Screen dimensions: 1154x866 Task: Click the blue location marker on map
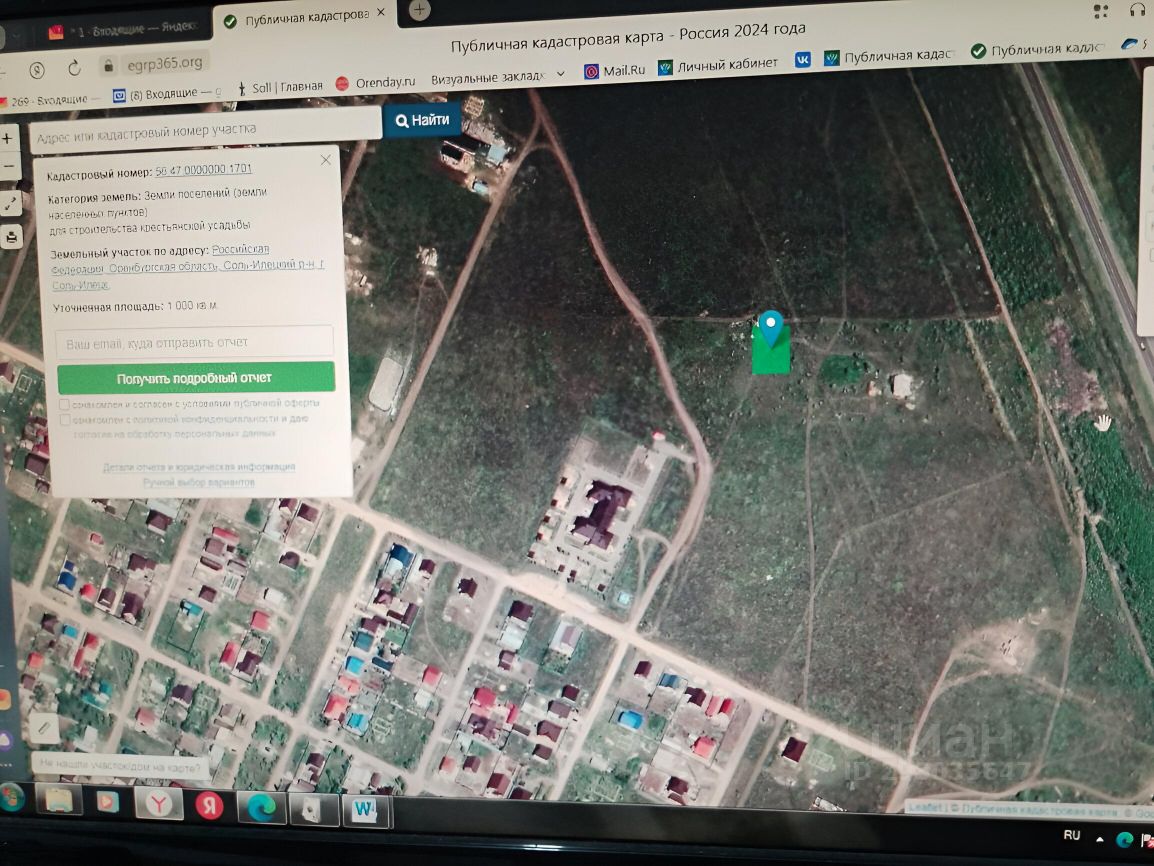pyautogui.click(x=771, y=328)
